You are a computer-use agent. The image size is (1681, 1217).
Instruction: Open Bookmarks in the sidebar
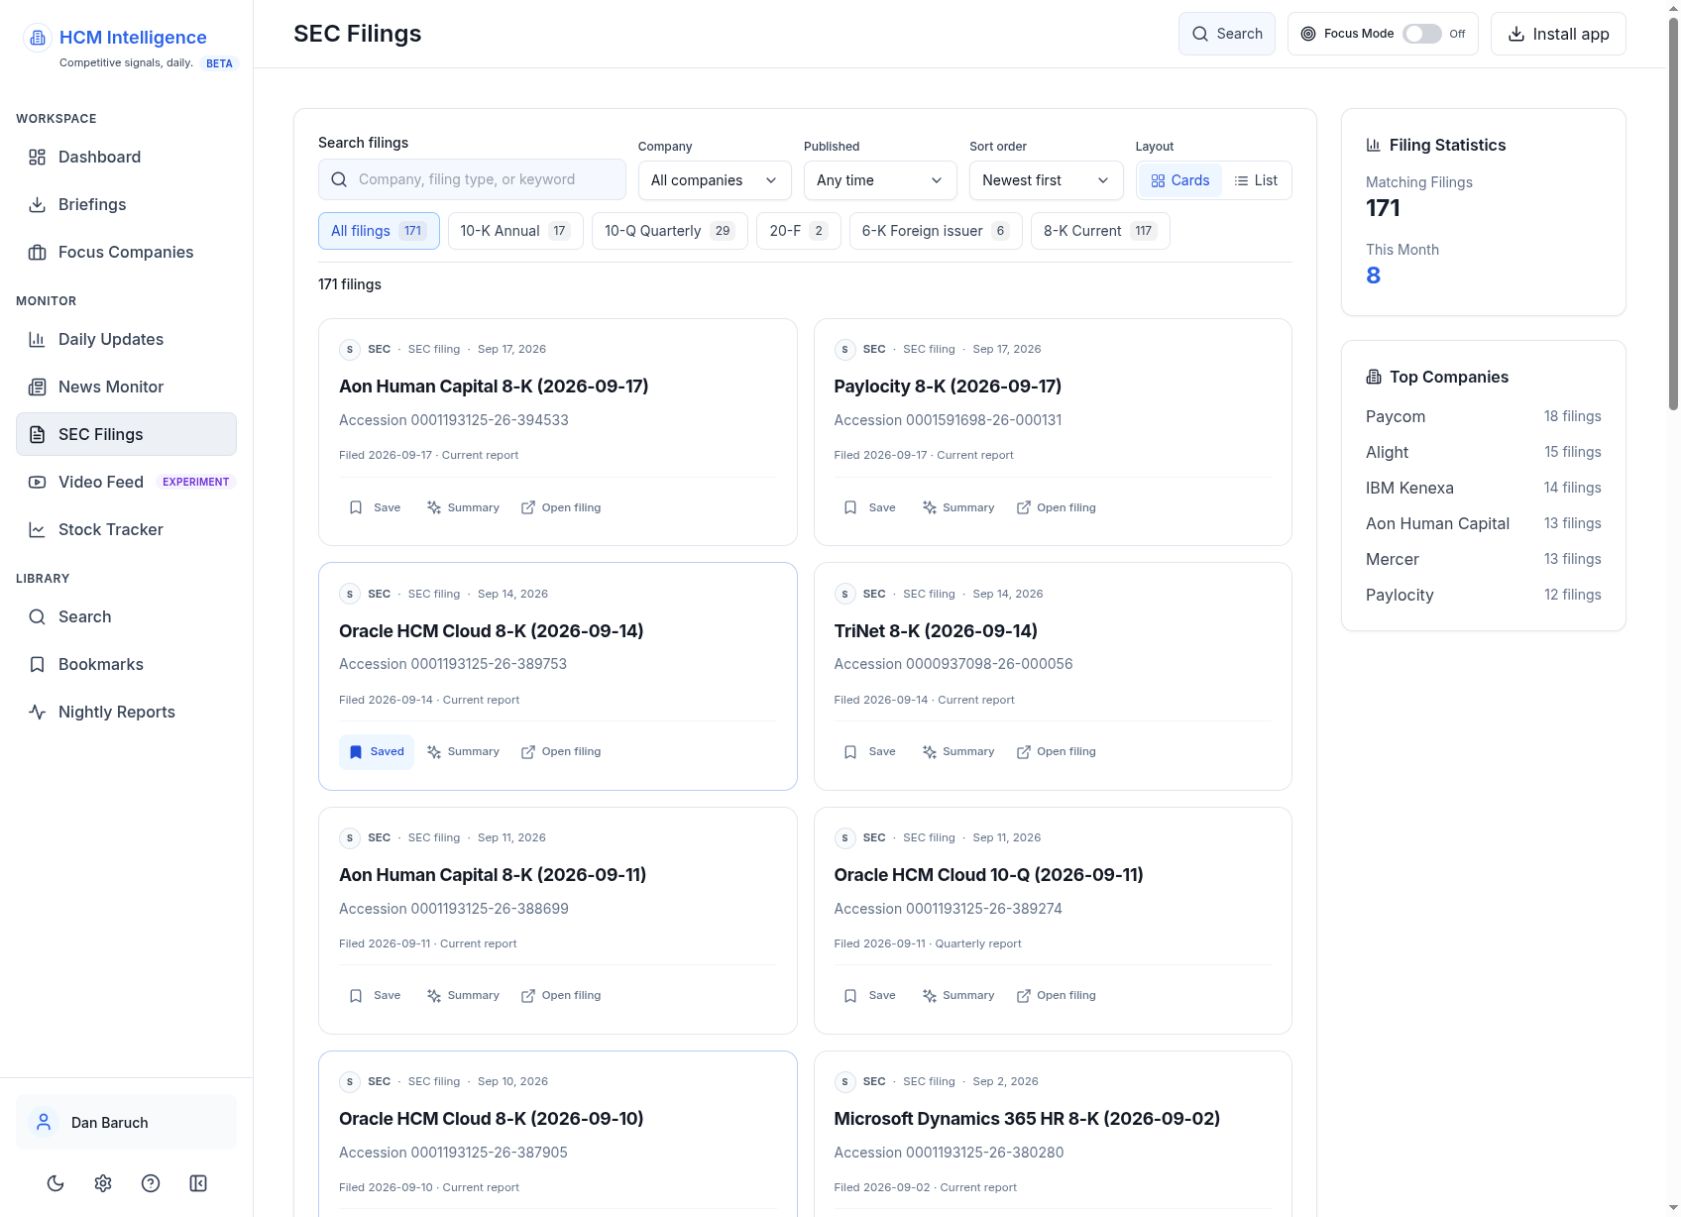[126, 664]
